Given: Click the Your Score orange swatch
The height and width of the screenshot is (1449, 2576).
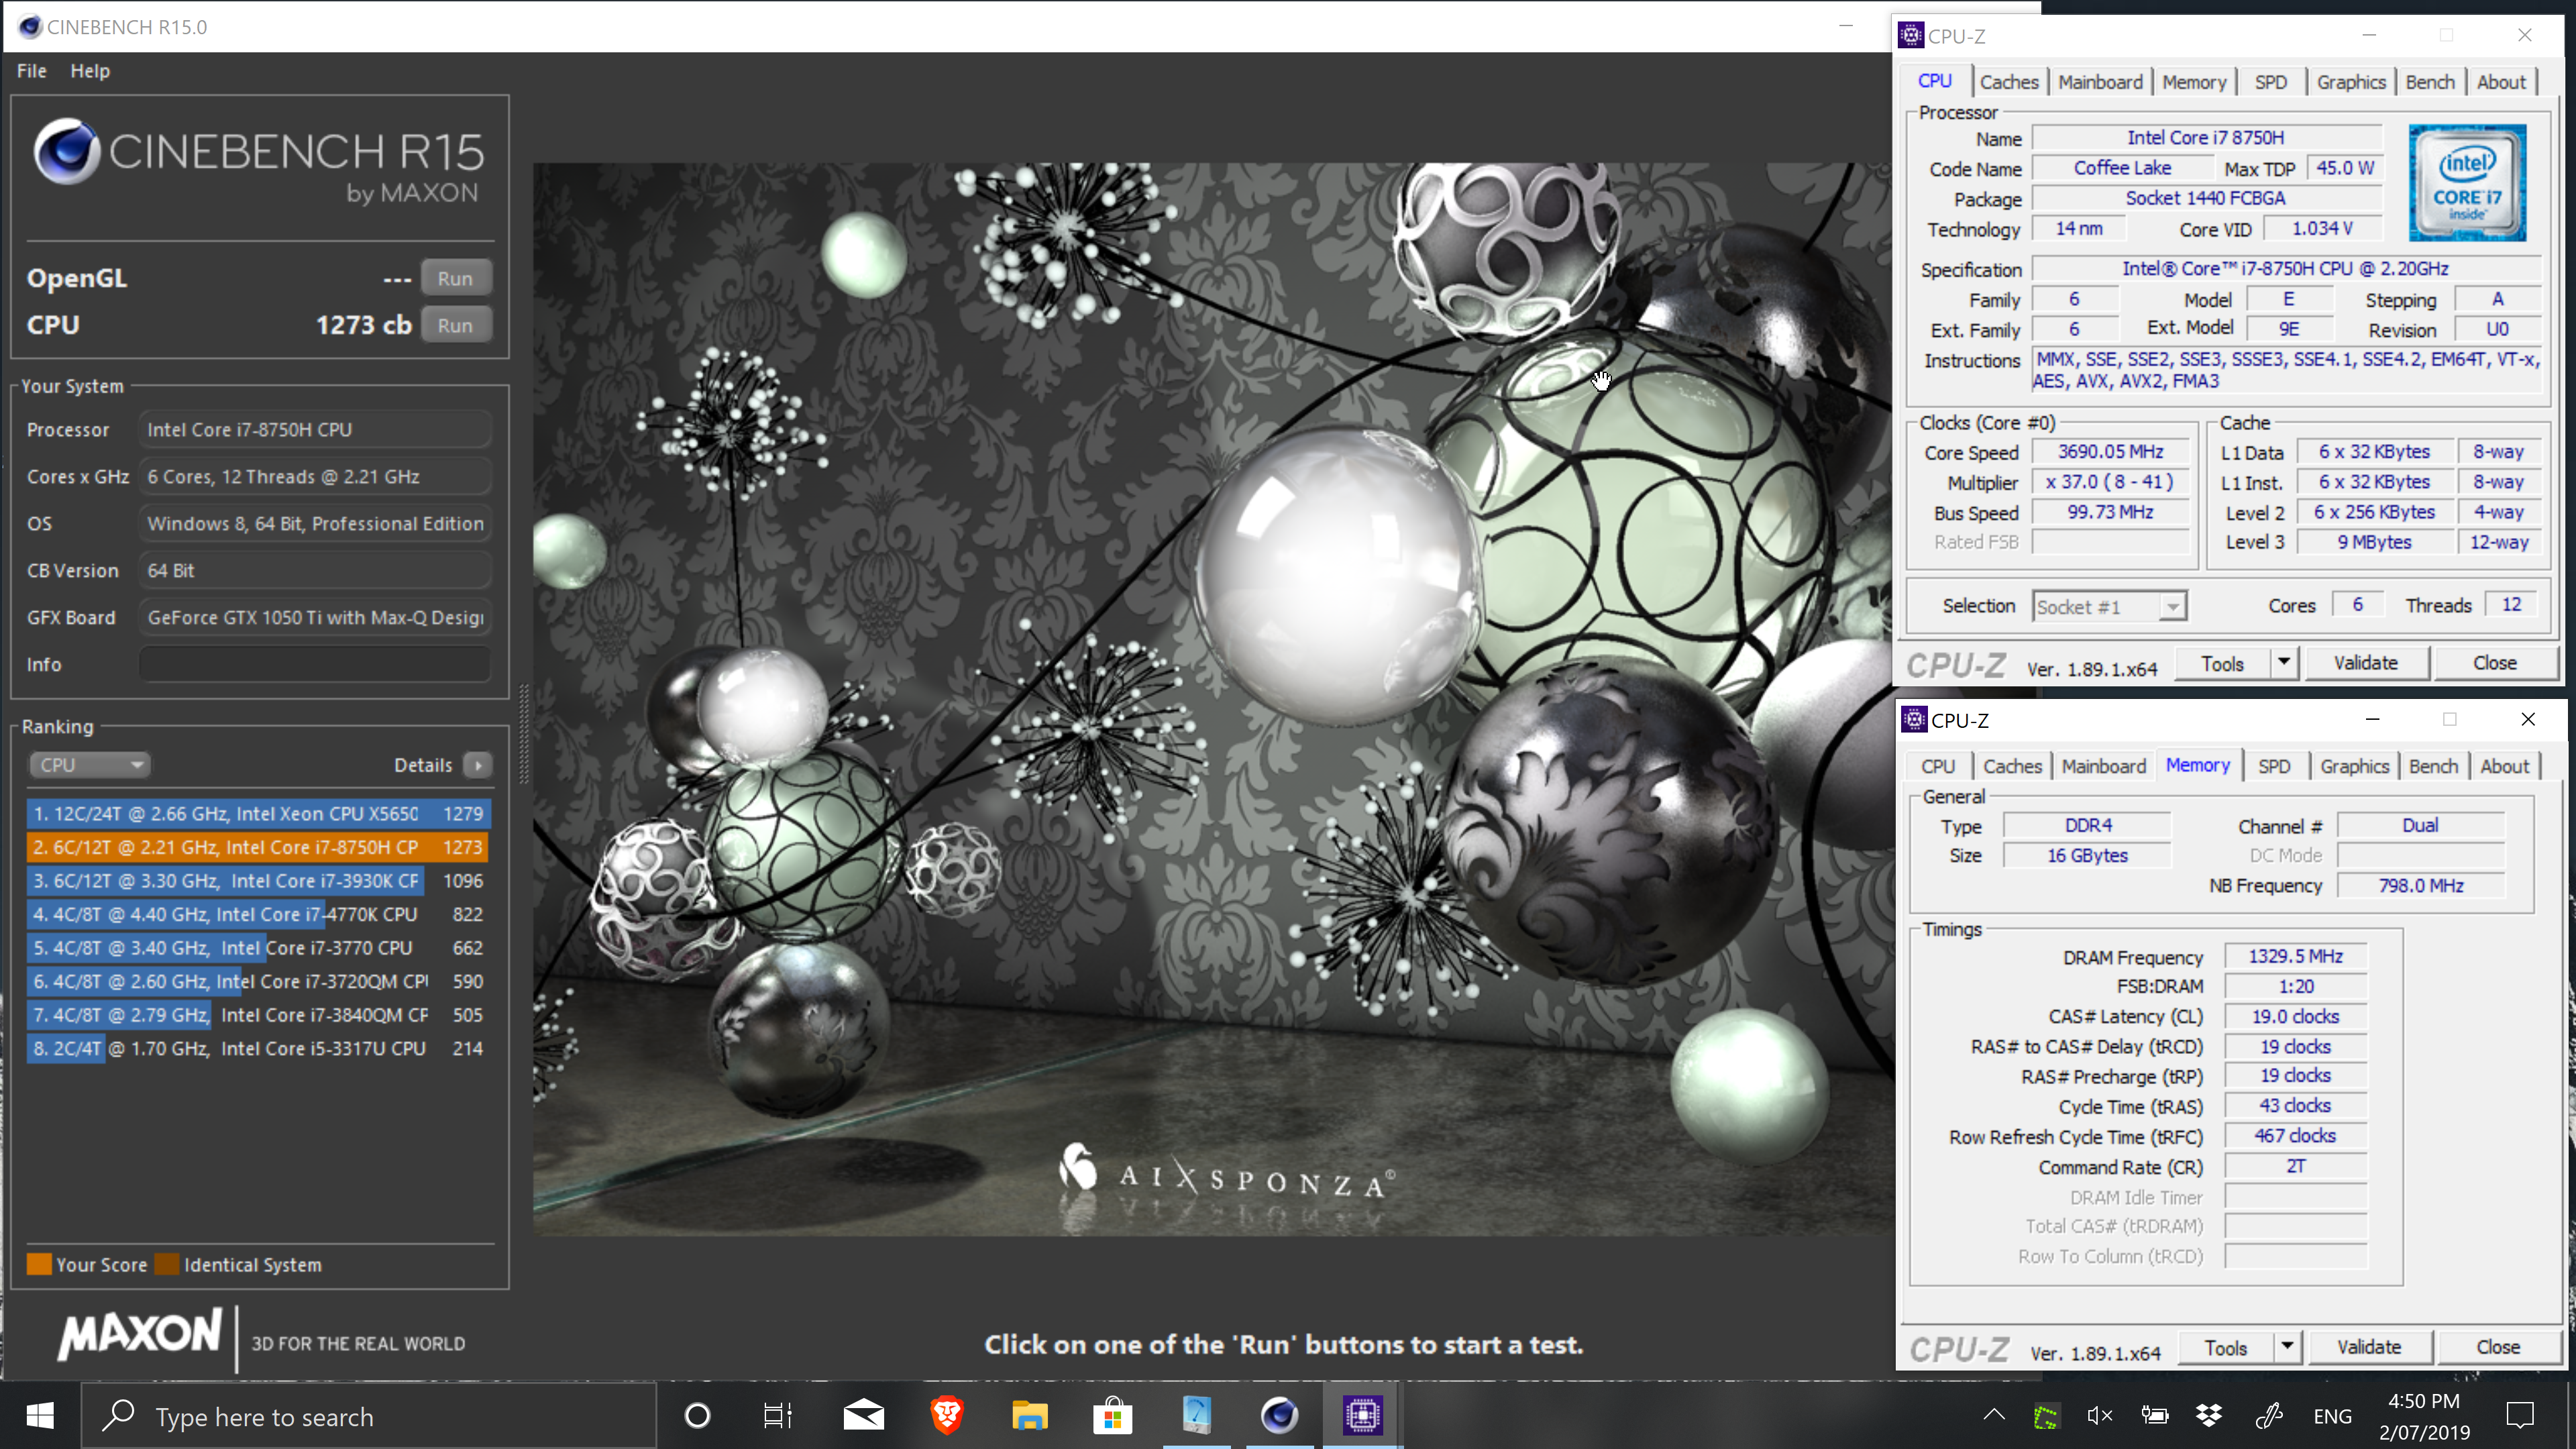Looking at the screenshot, I should coord(39,1264).
